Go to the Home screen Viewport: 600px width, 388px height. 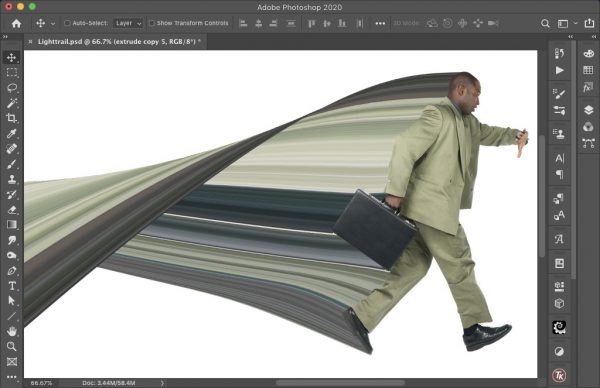click(16, 23)
